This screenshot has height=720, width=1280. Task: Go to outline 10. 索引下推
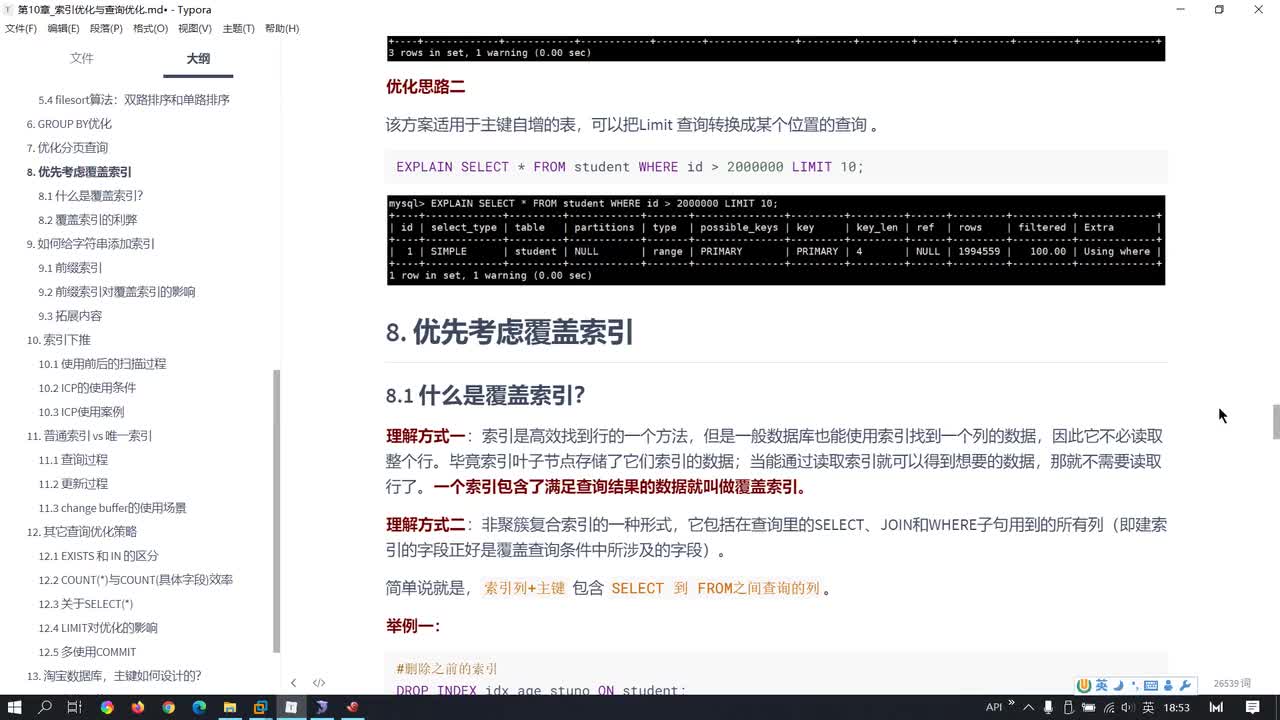click(58, 340)
